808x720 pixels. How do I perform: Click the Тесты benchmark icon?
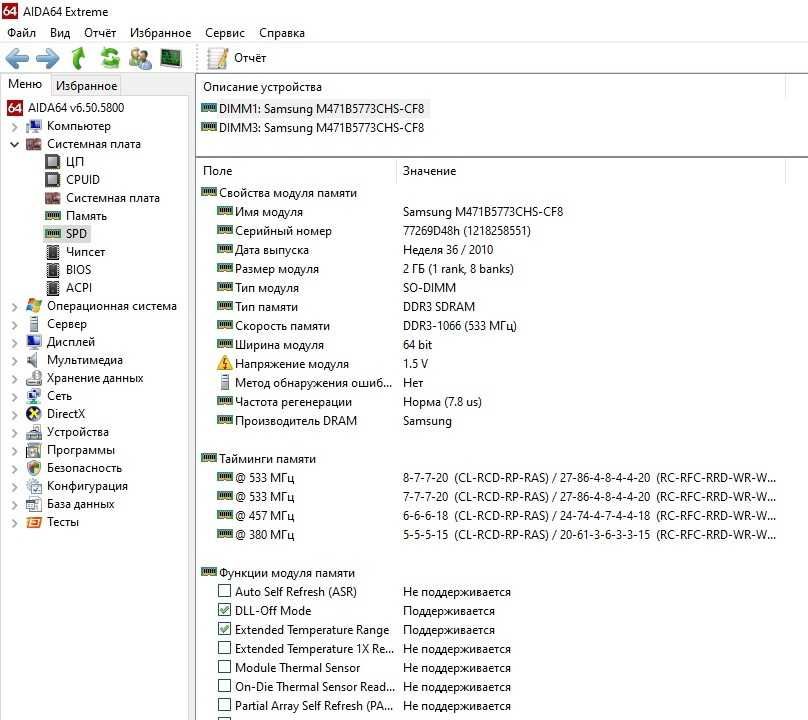coord(33,522)
